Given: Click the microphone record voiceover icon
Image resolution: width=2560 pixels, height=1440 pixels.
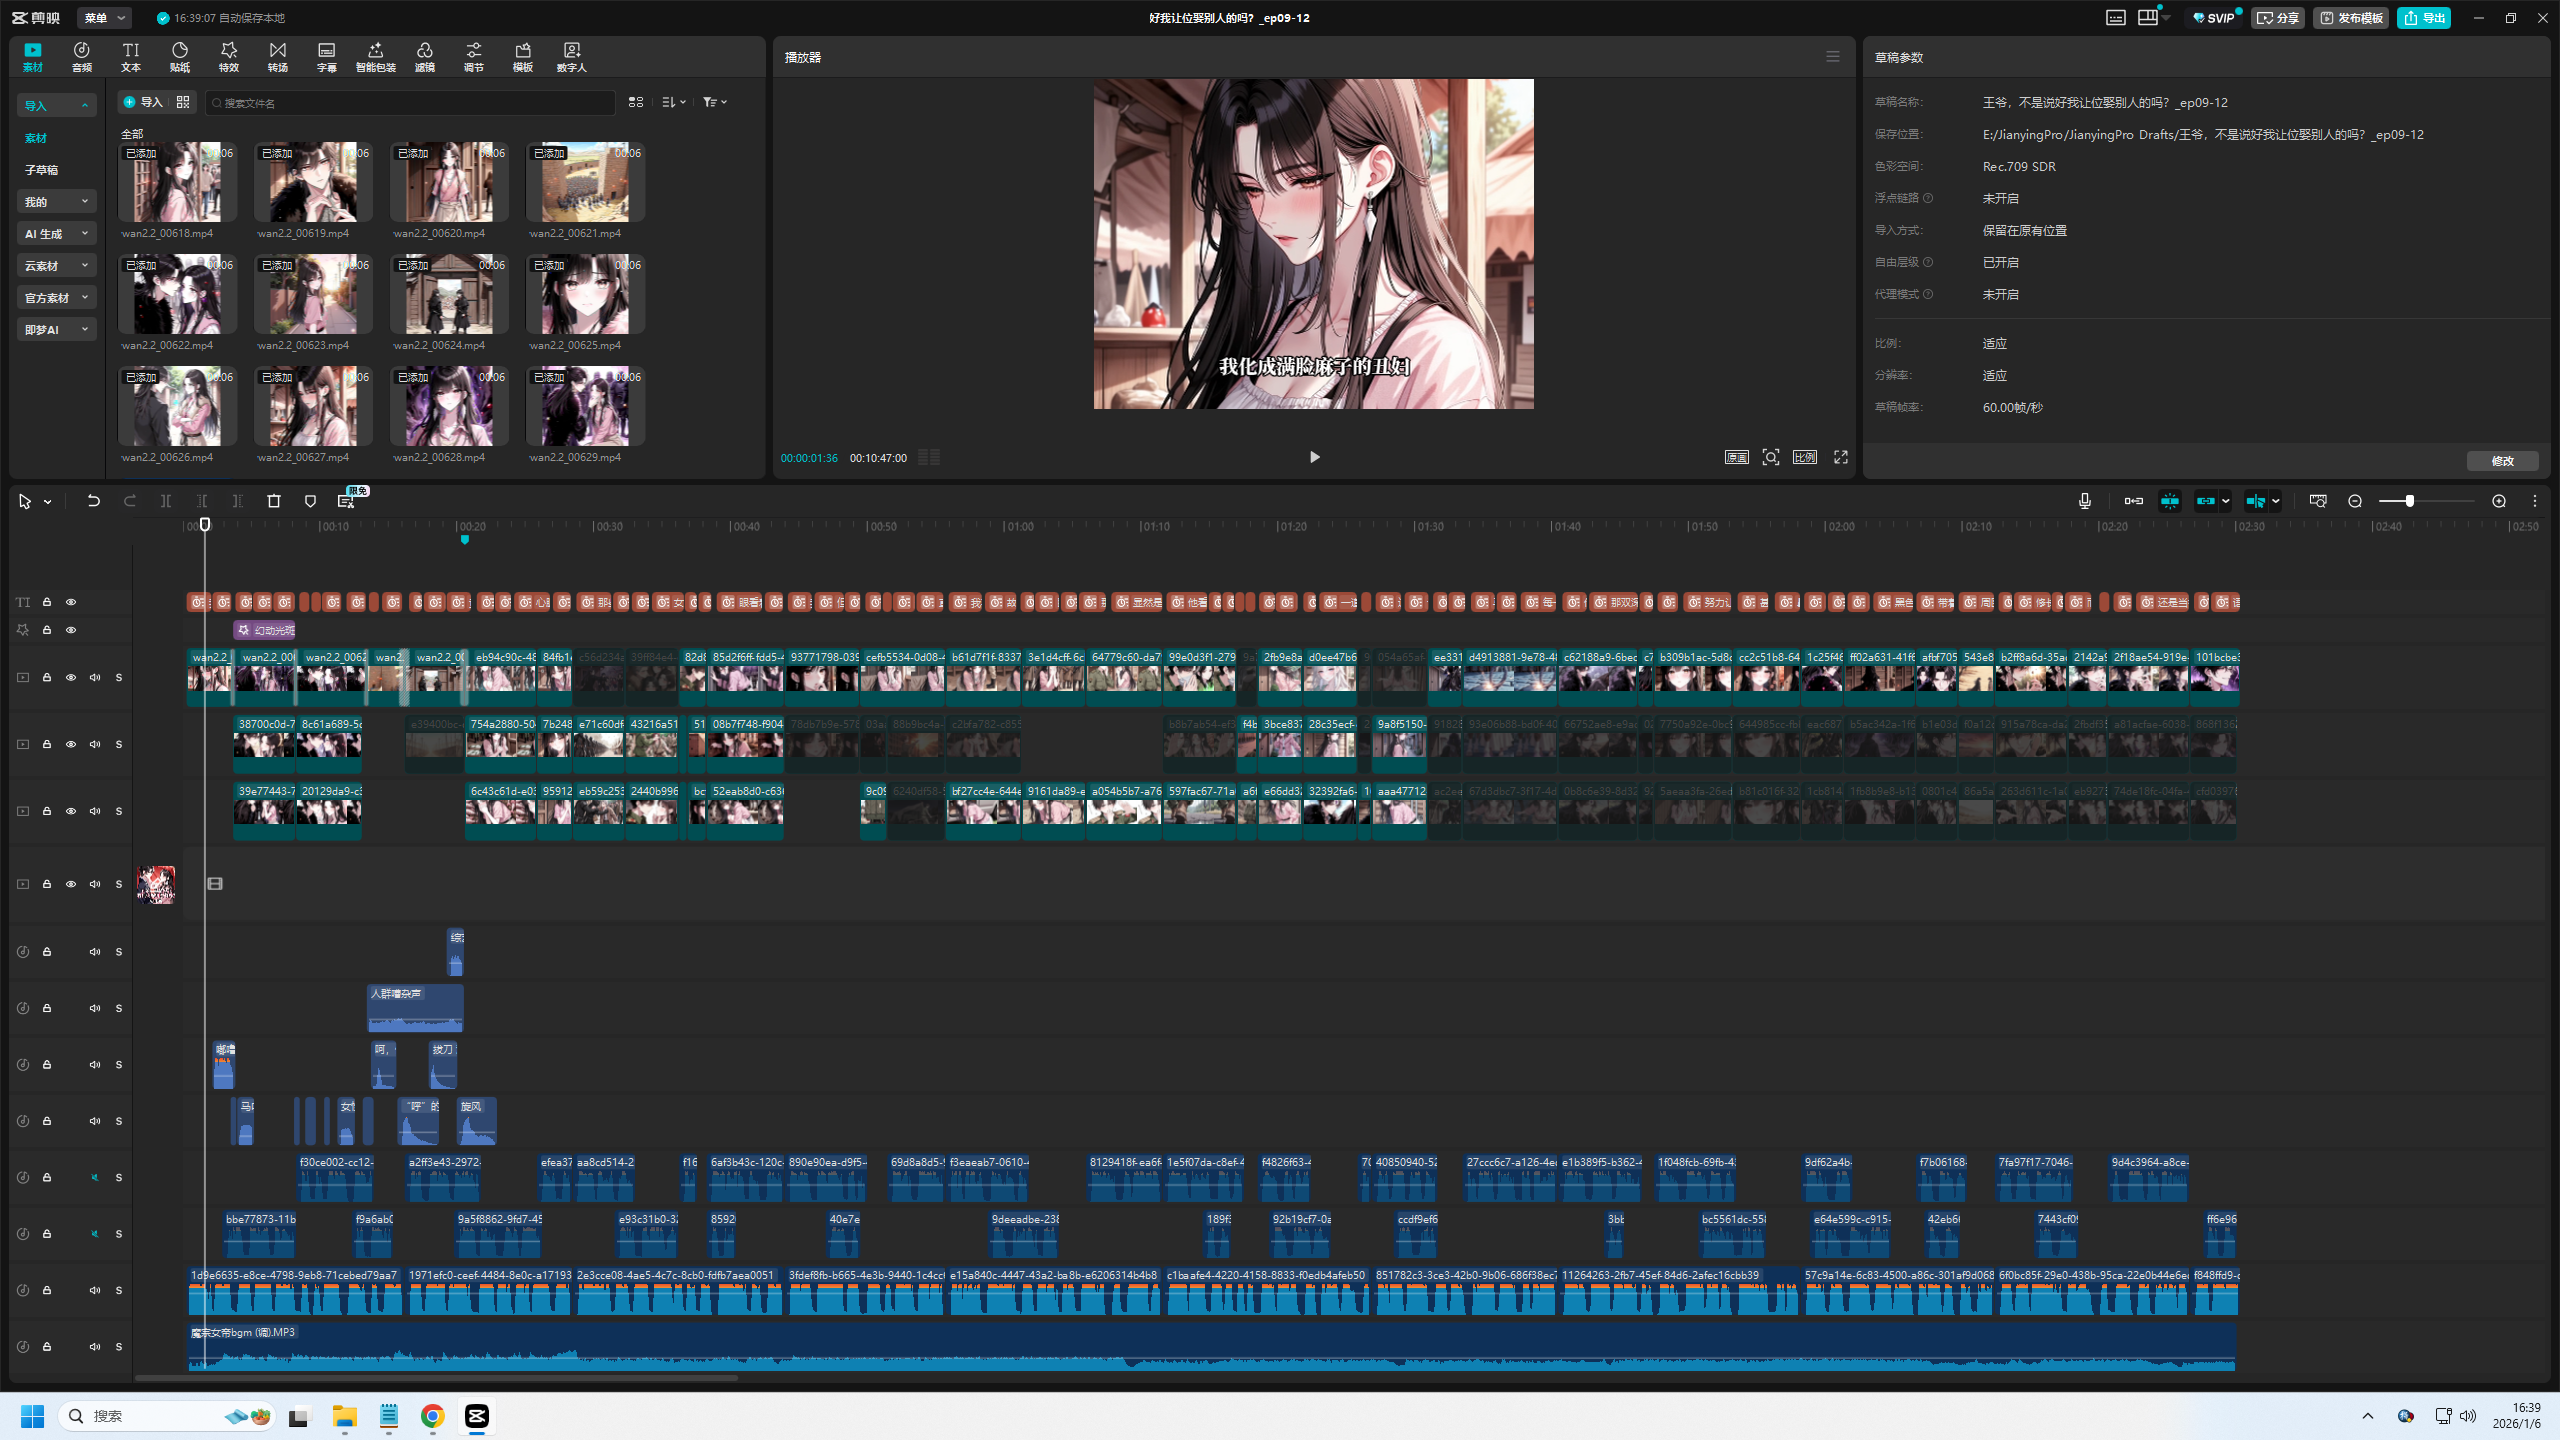Looking at the screenshot, I should [2085, 501].
